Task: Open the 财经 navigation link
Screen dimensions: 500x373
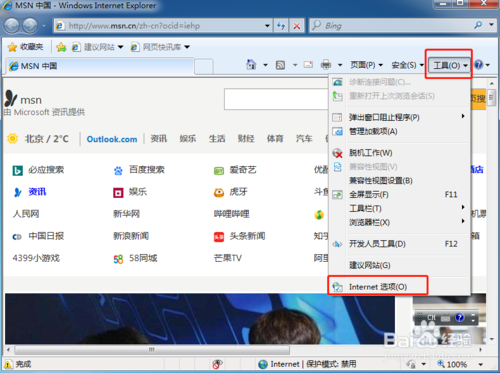Action: coord(246,139)
